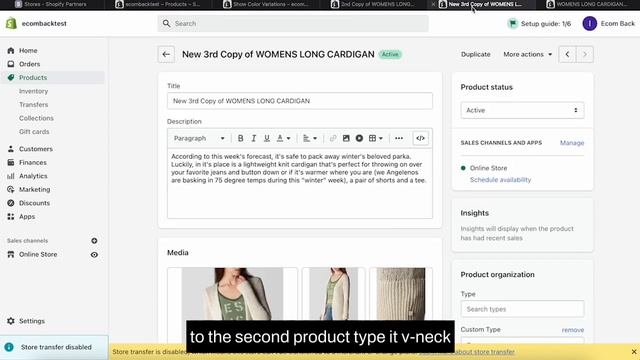Focus the product Title field

(x=300, y=101)
